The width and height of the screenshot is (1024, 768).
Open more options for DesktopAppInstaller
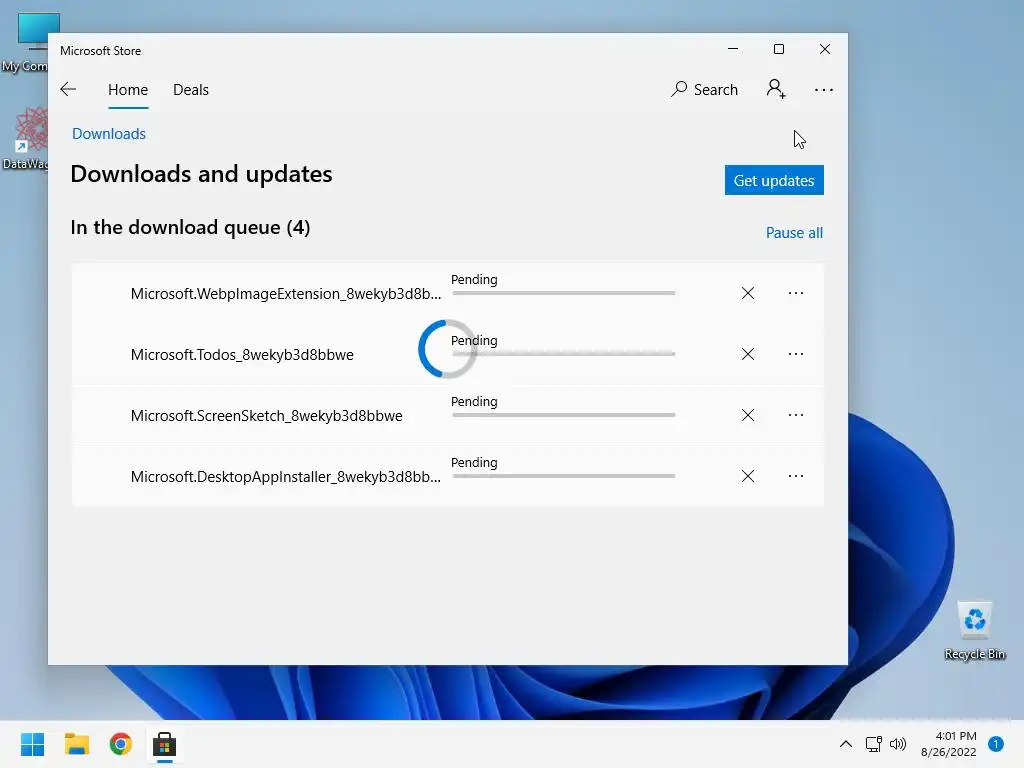(795, 476)
